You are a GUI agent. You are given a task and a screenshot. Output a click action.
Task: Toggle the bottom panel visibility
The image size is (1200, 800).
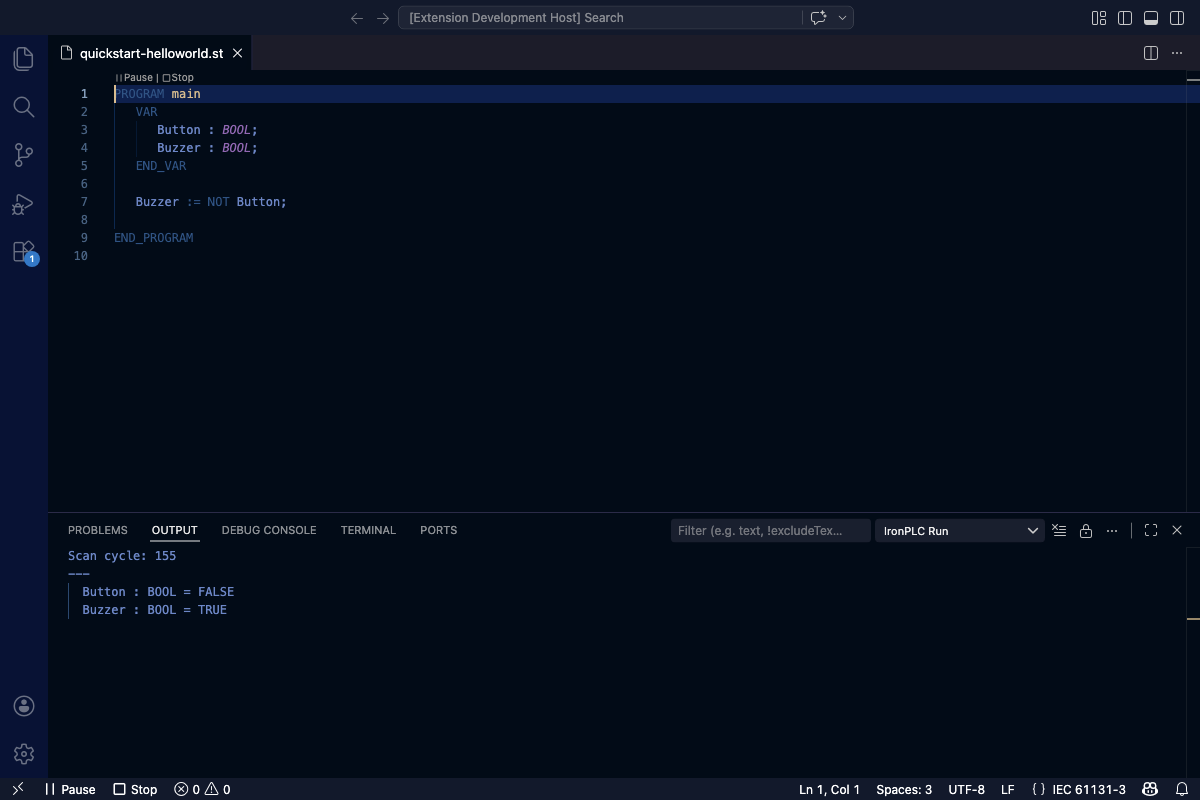coord(1150,18)
